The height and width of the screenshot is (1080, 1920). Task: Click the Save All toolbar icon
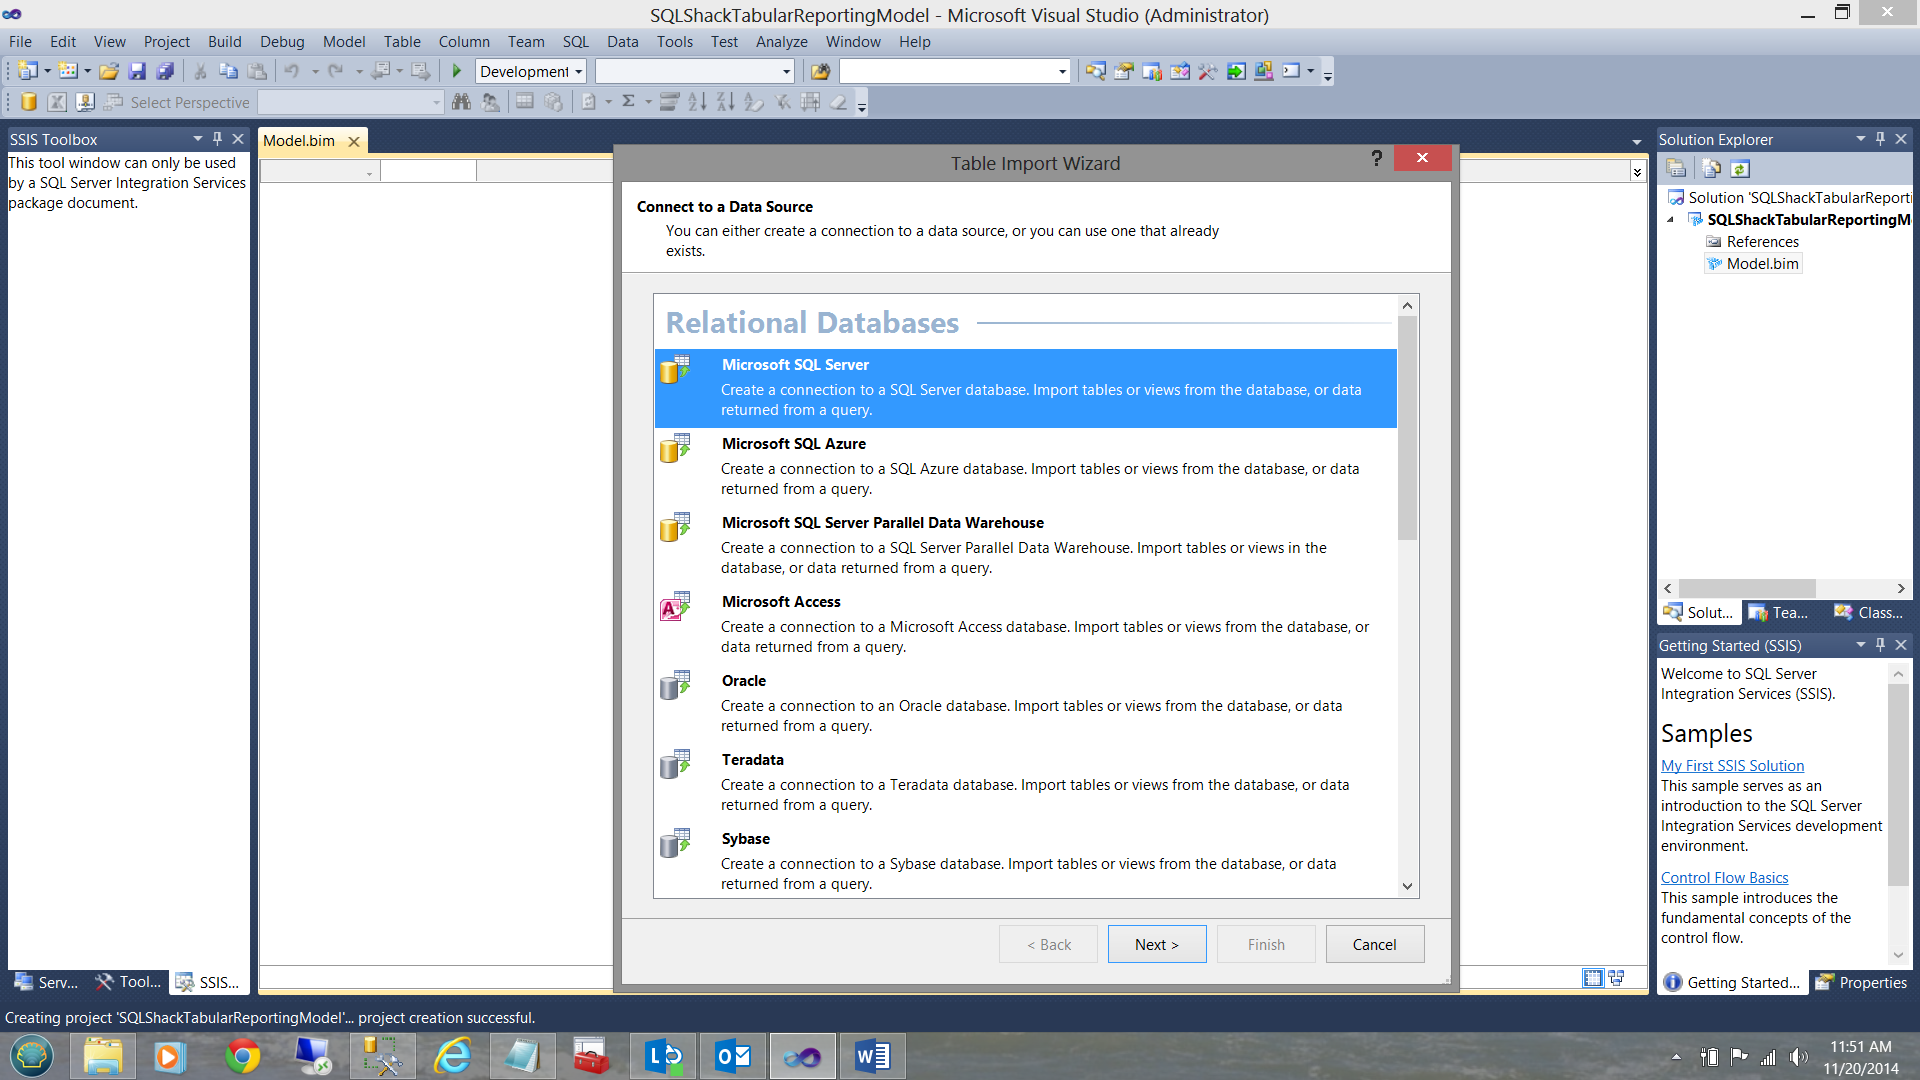[x=165, y=71]
